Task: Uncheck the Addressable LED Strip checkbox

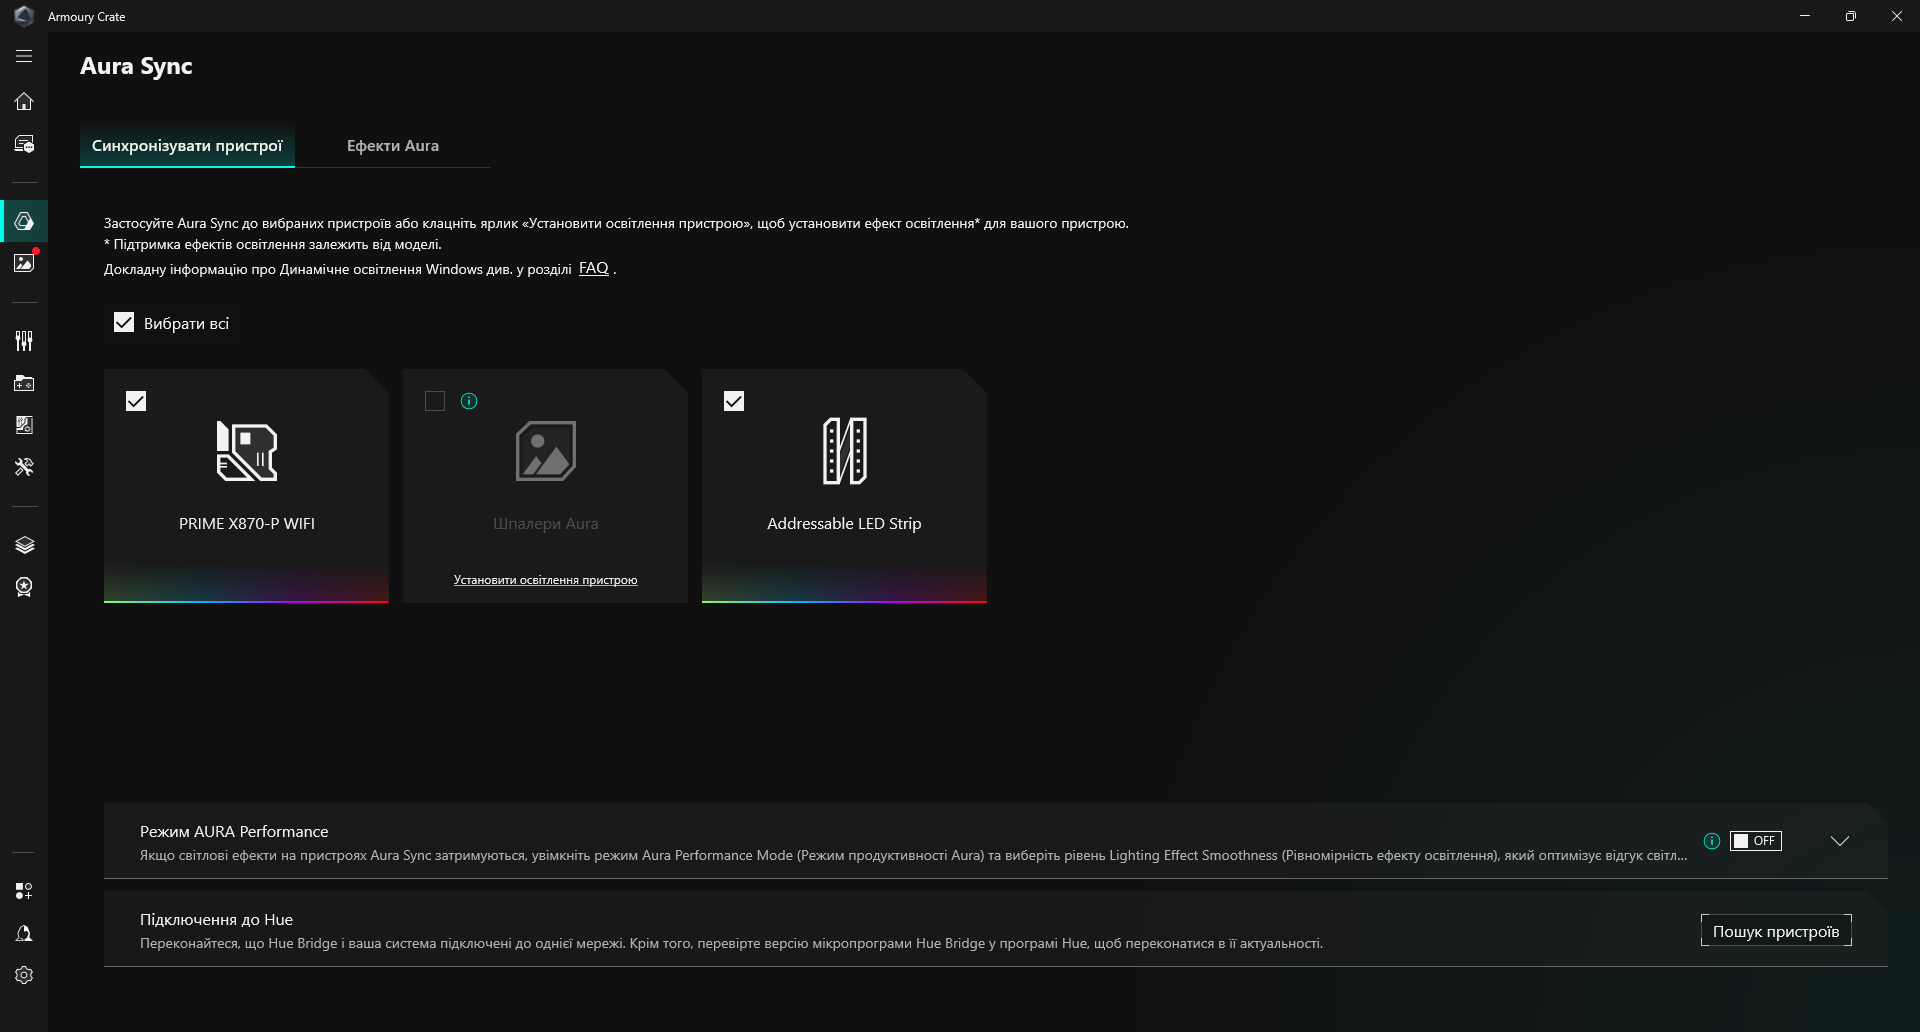Action: click(734, 401)
